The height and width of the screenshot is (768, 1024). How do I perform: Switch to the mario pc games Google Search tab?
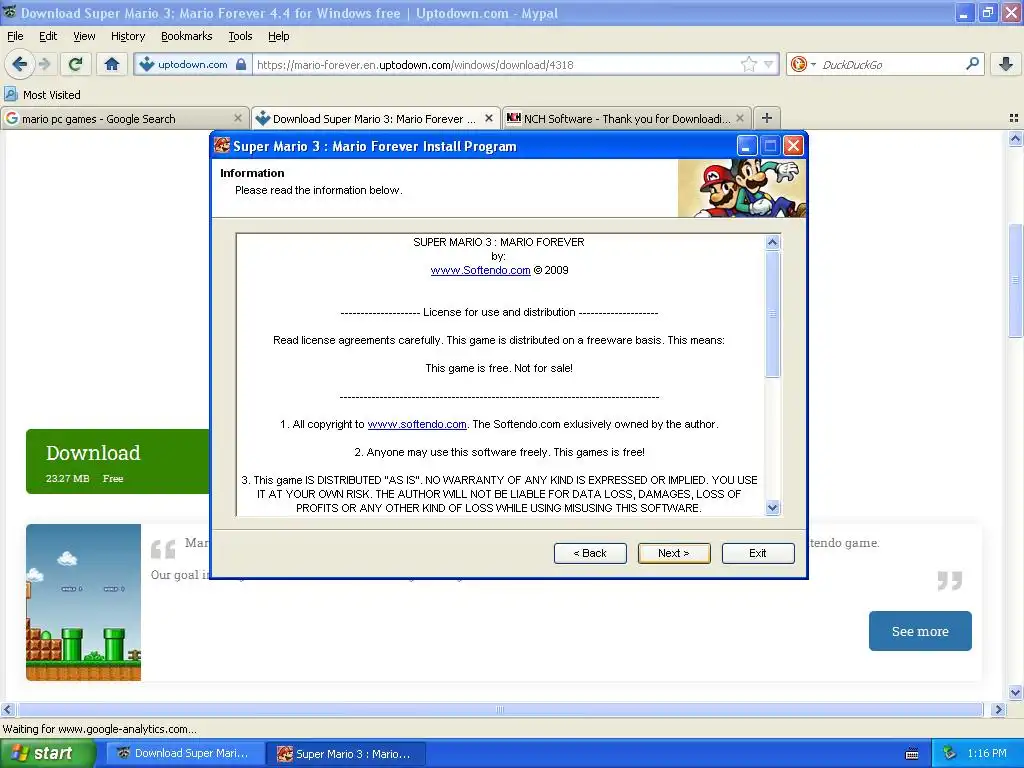[125, 119]
